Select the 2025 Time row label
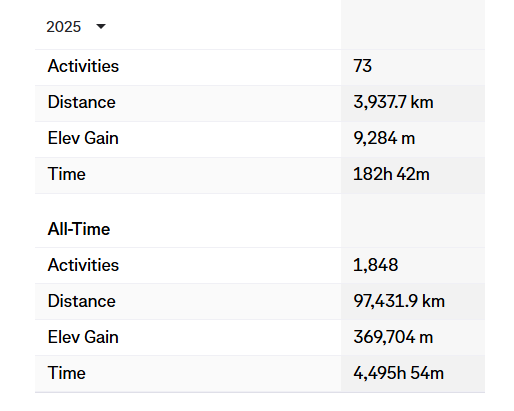514x411 pixels. pos(67,174)
